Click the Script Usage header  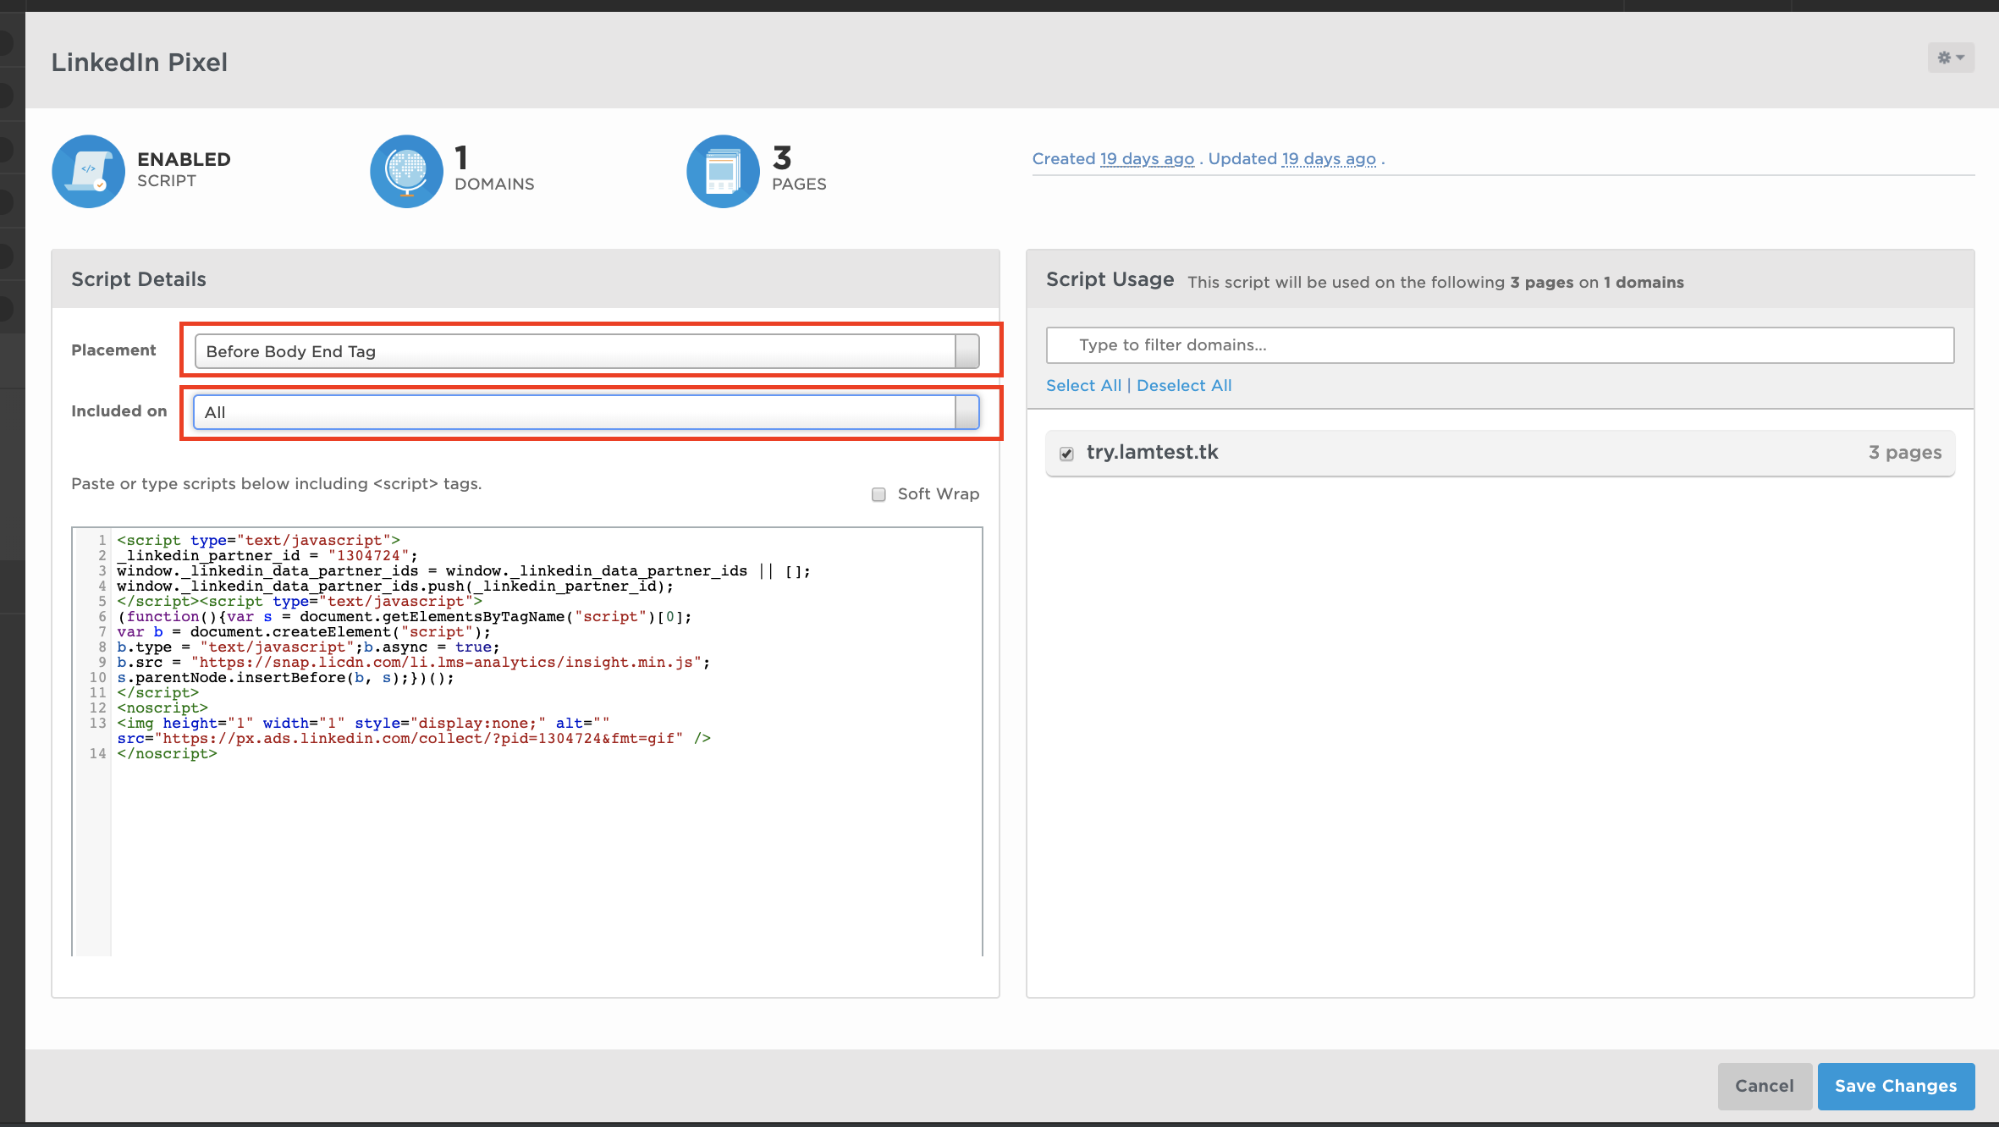click(1110, 280)
